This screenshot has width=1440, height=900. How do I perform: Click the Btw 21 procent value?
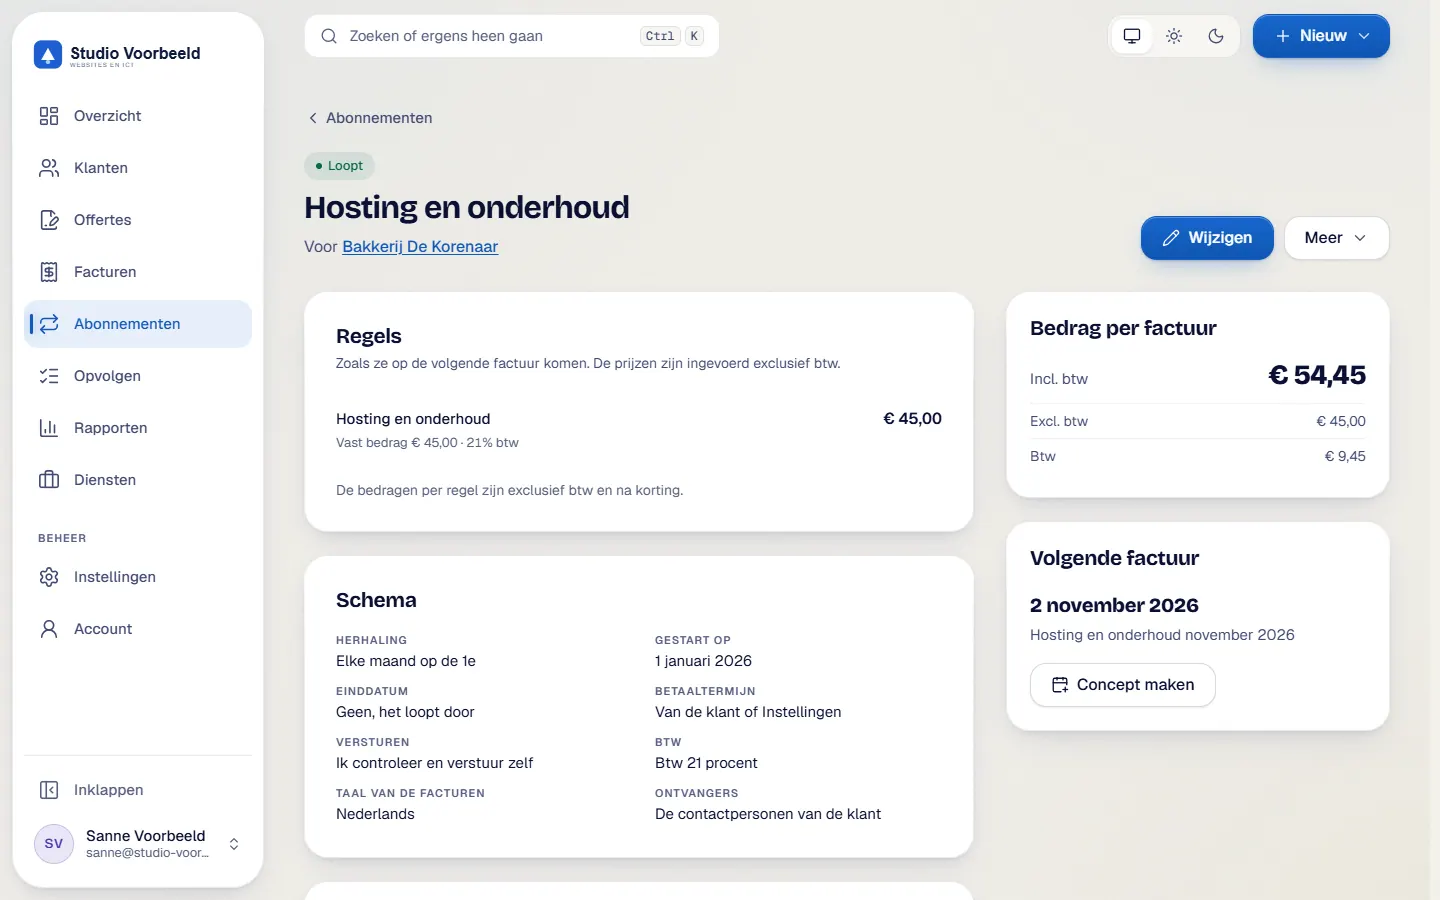coord(706,763)
